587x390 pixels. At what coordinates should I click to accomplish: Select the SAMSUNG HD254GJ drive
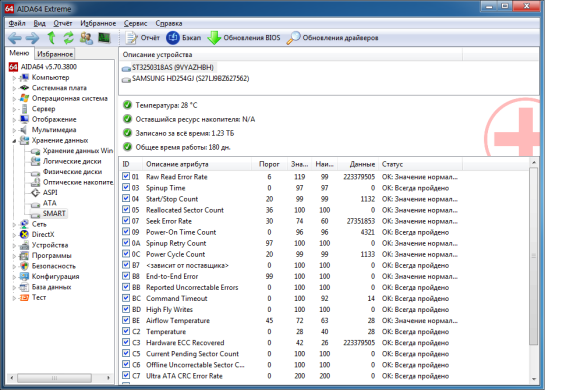coord(190,79)
